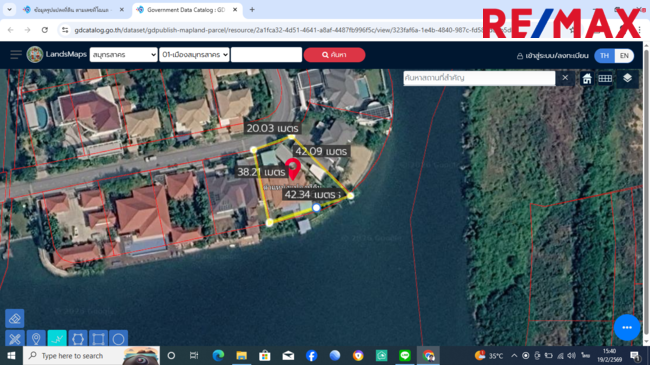Switch to the first browser tab
This screenshot has height=365, width=650.
73,10
